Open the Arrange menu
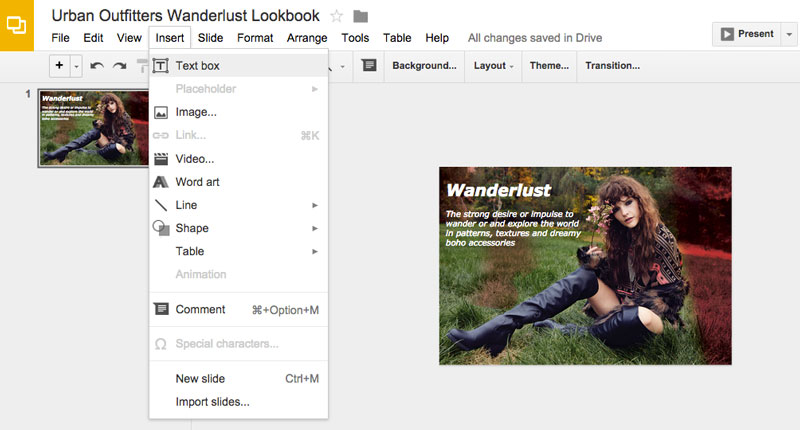Image resolution: width=800 pixels, height=430 pixels. 307,38
